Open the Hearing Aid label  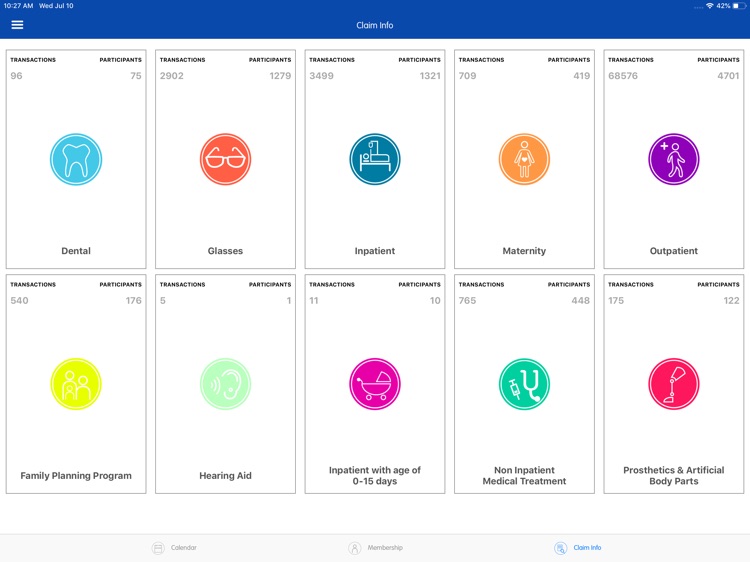click(x=225, y=475)
